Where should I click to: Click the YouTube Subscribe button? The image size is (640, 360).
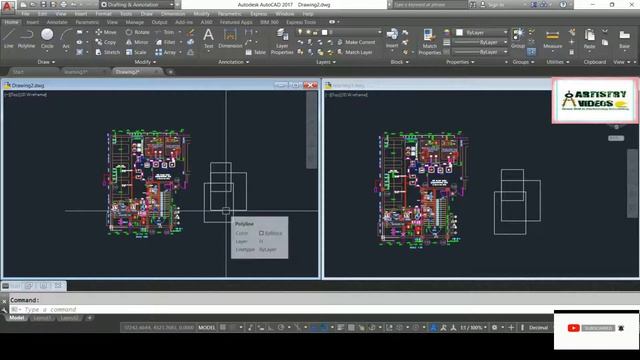point(598,328)
